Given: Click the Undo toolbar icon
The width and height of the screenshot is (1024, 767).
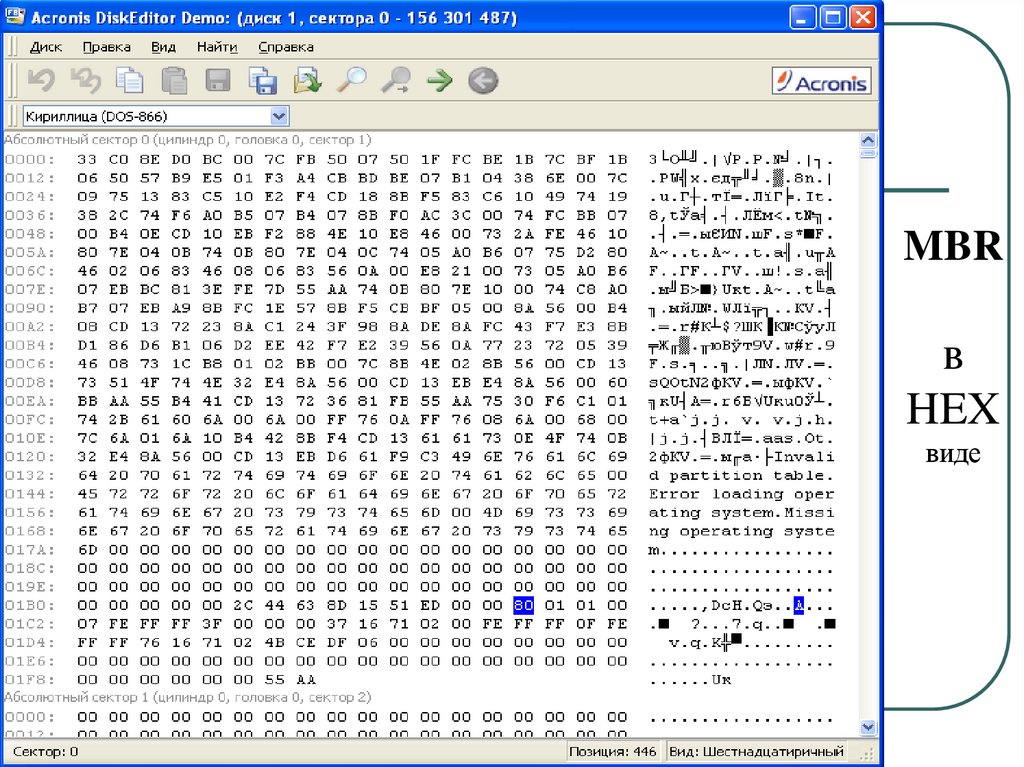Looking at the screenshot, I should click(41, 80).
